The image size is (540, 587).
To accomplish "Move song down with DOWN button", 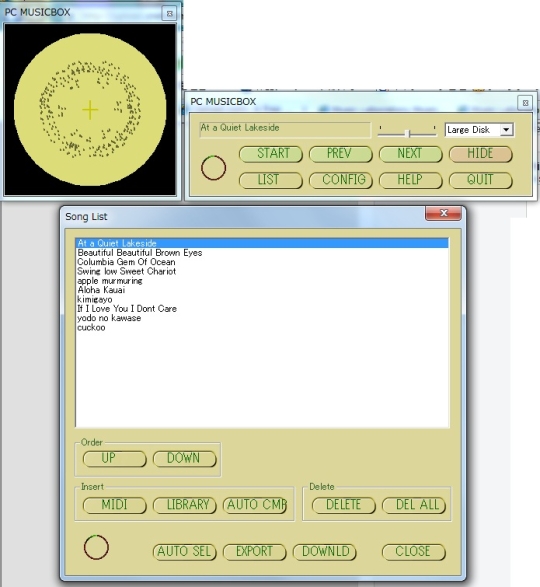I will coord(185,459).
